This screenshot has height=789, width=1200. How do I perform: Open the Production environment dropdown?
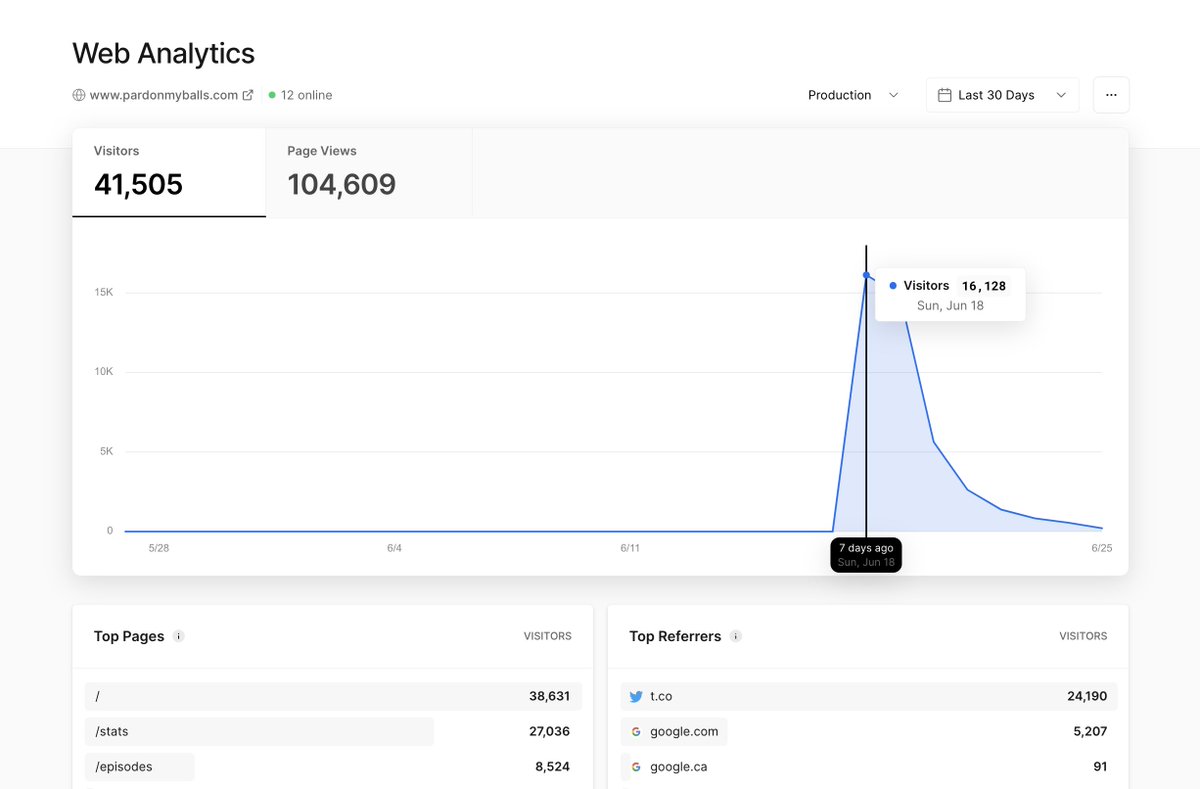pos(854,95)
